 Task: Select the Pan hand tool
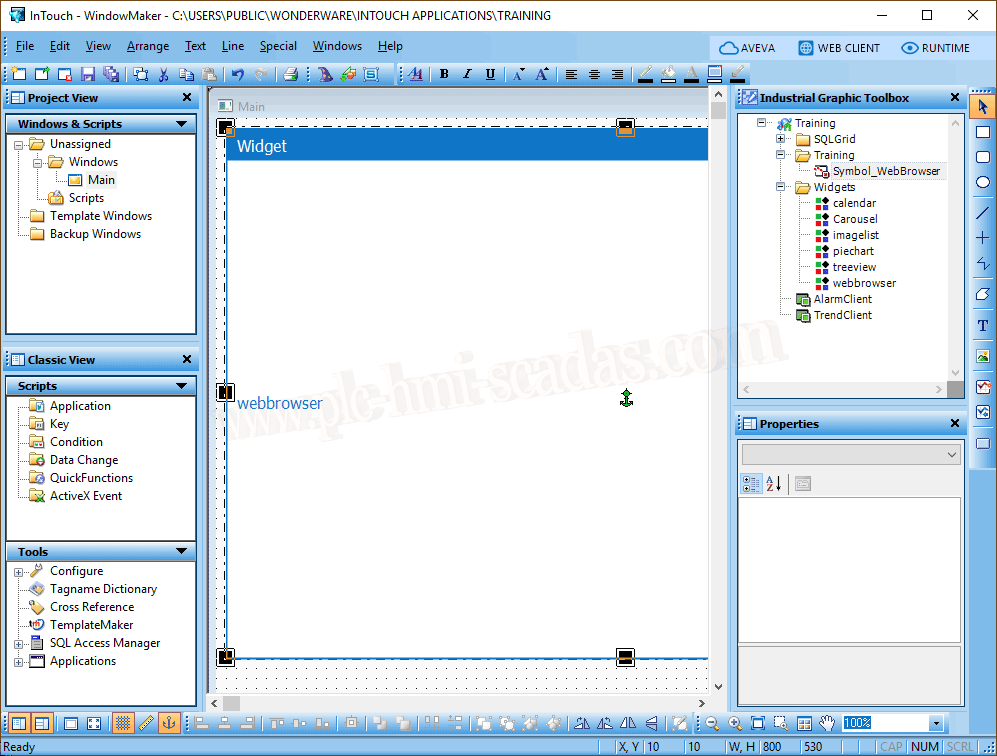[827, 723]
